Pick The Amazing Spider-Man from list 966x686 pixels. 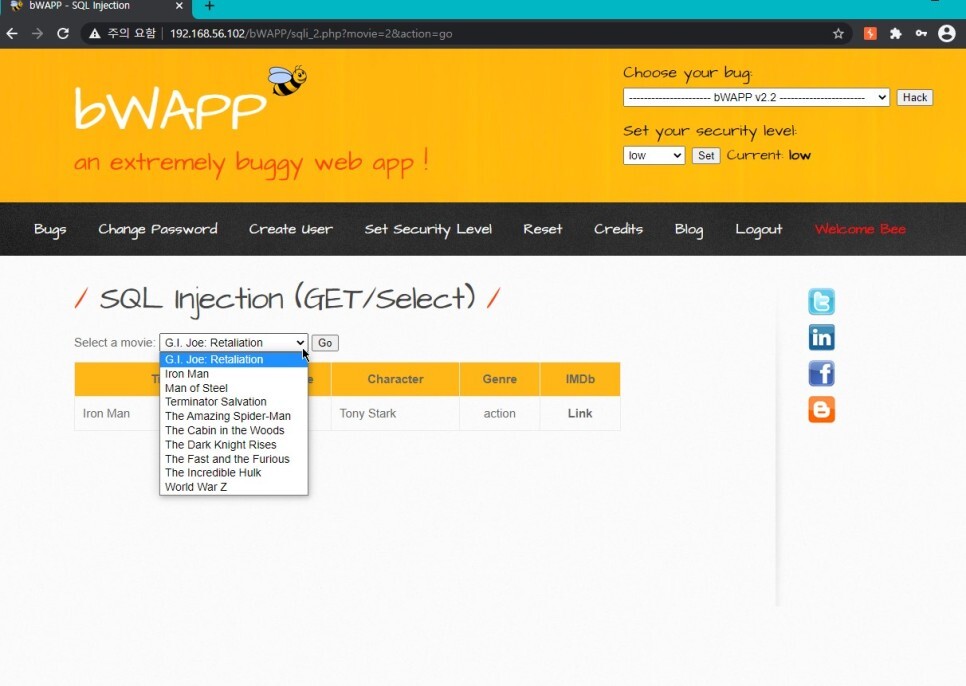(x=233, y=416)
